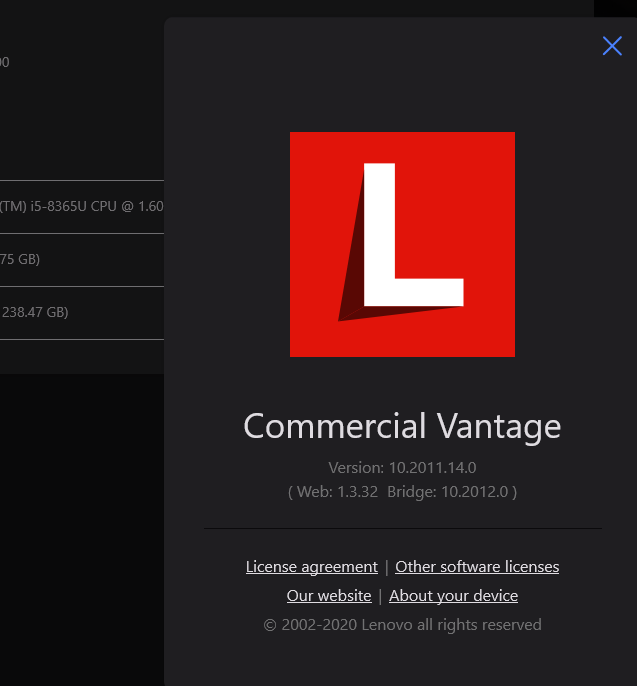Open Other software licenses link
Viewport: 637px width, 686px height.
477,567
